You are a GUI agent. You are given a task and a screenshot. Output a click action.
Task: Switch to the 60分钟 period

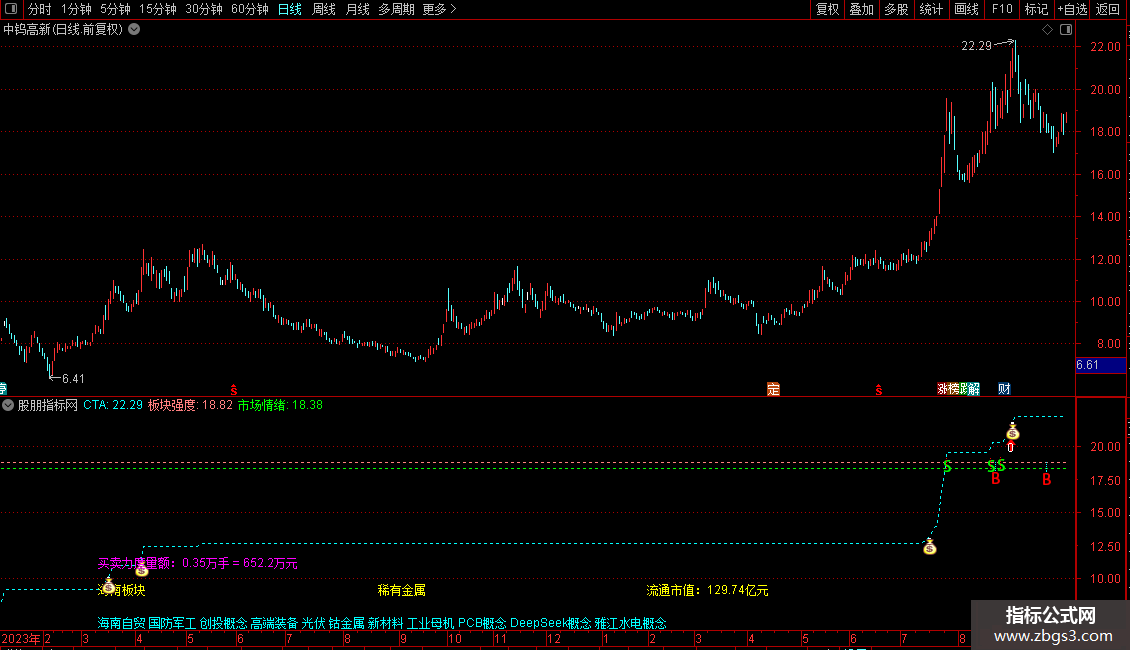click(250, 9)
